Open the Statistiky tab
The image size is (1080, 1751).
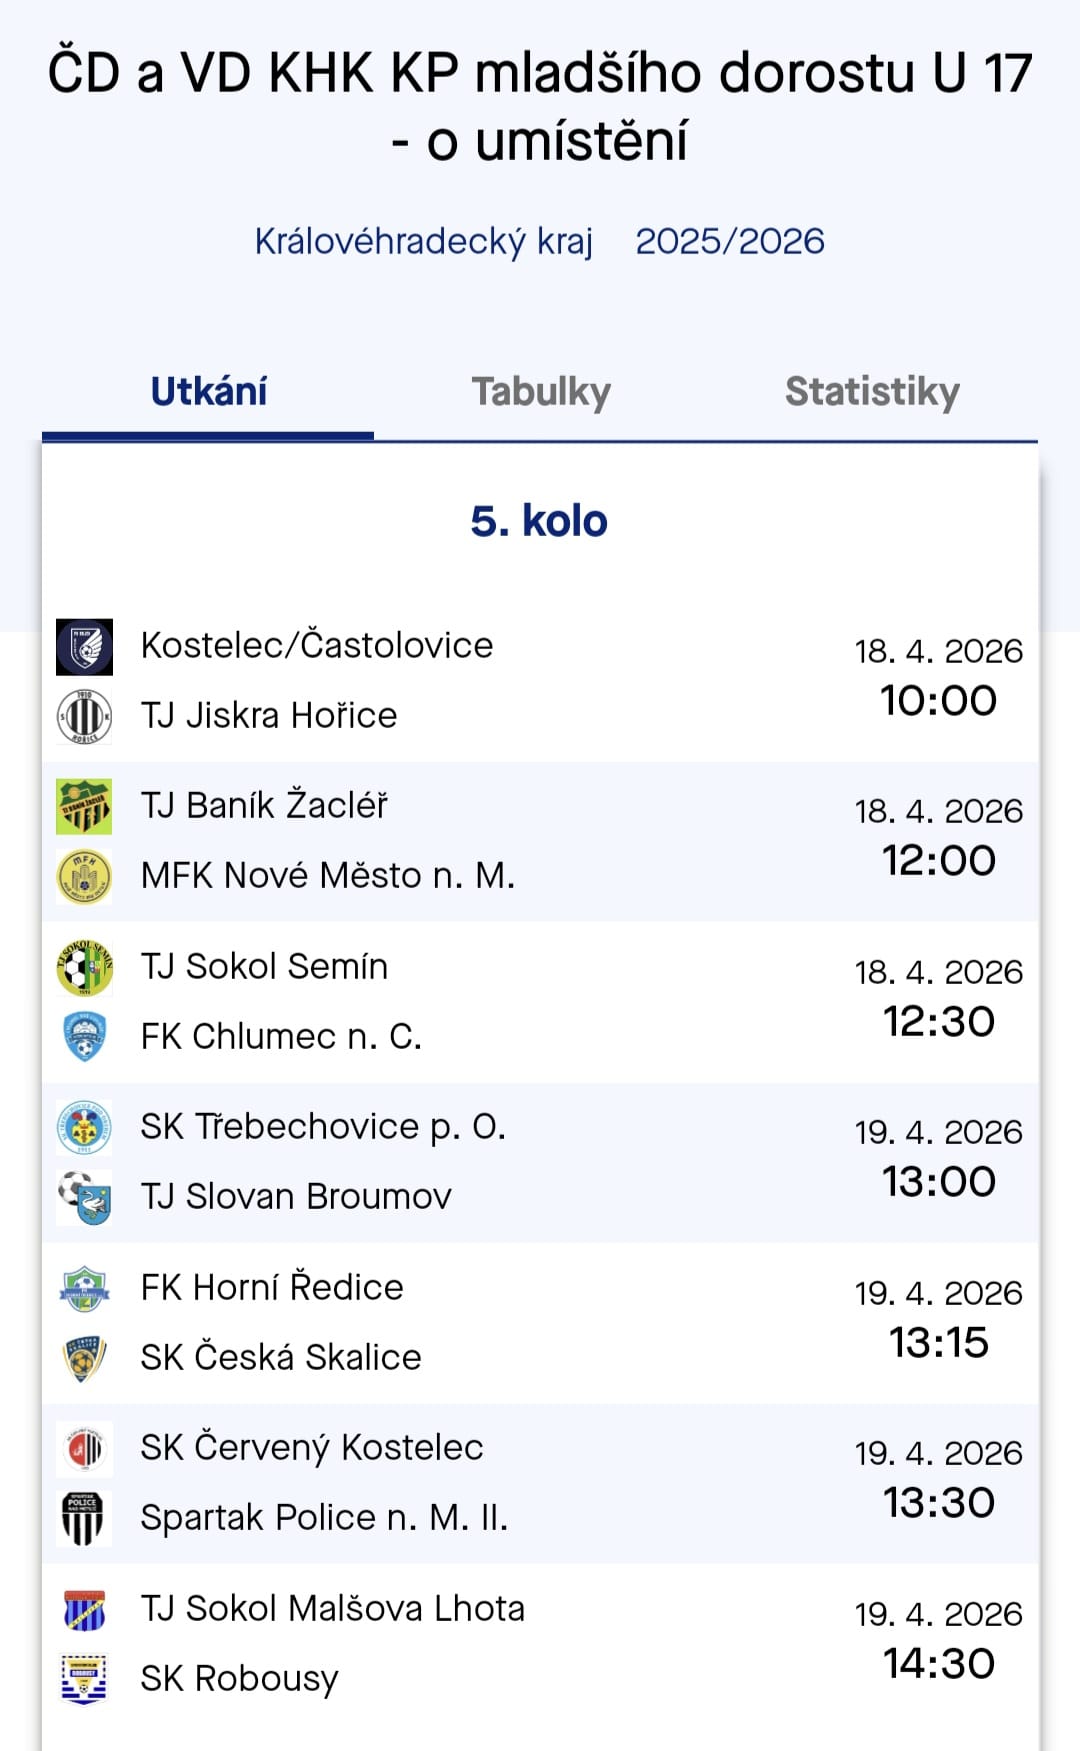[872, 392]
